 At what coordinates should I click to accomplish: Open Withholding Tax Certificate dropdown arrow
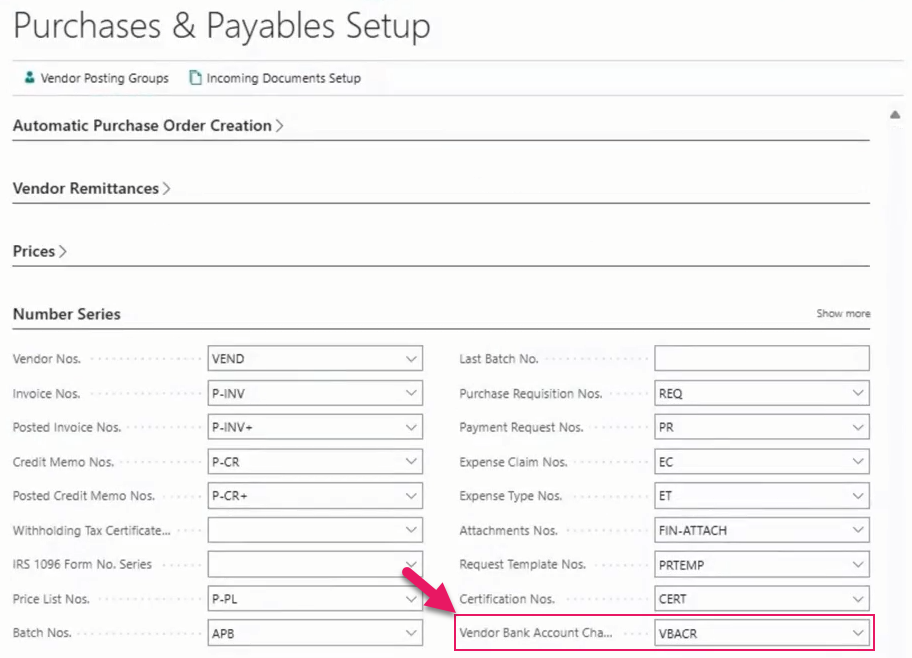pos(411,530)
